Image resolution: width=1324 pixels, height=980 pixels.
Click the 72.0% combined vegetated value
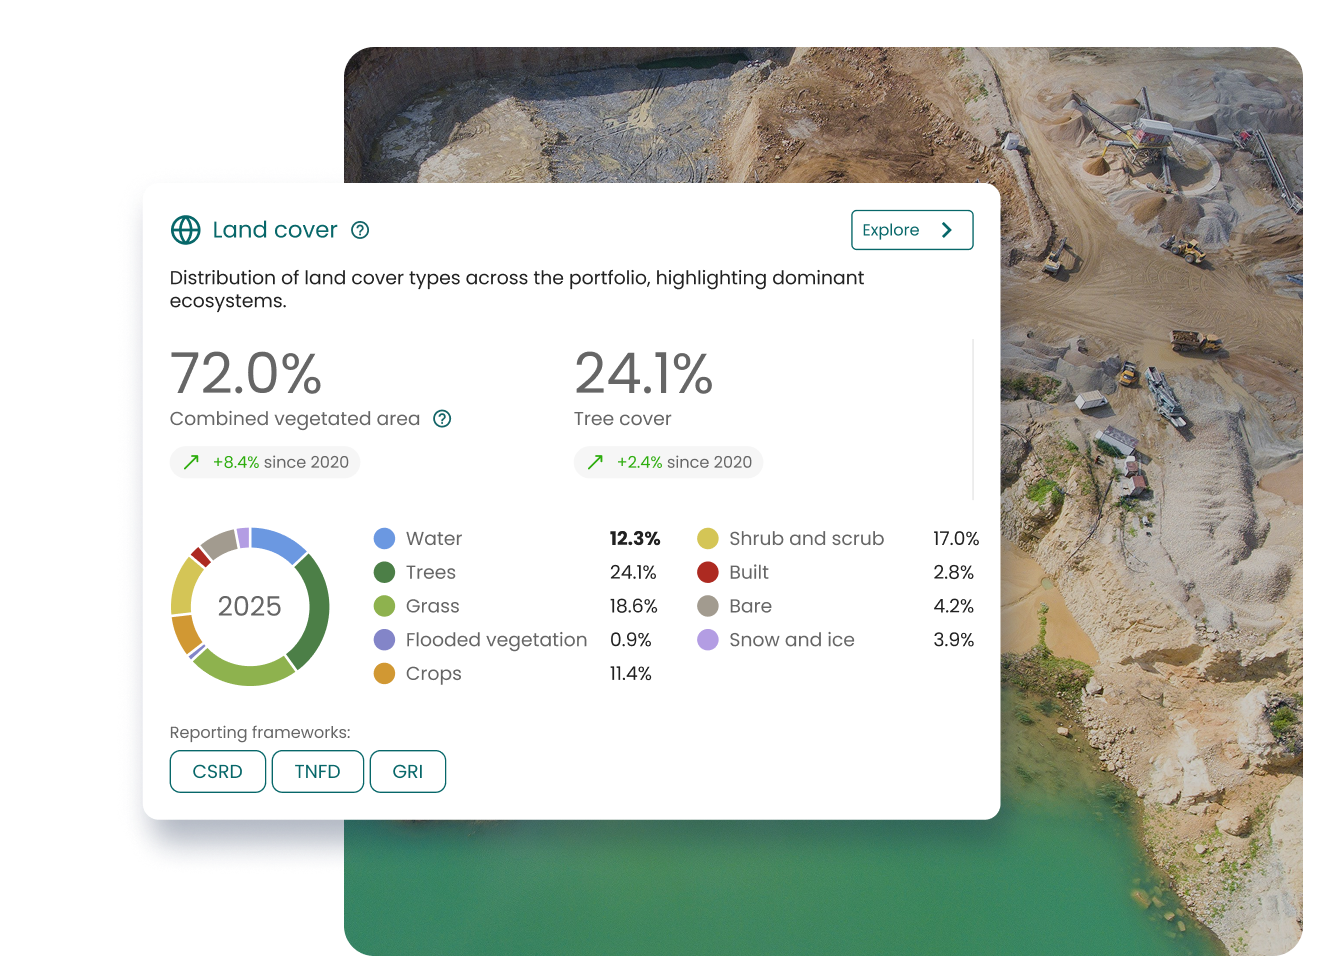coord(246,374)
